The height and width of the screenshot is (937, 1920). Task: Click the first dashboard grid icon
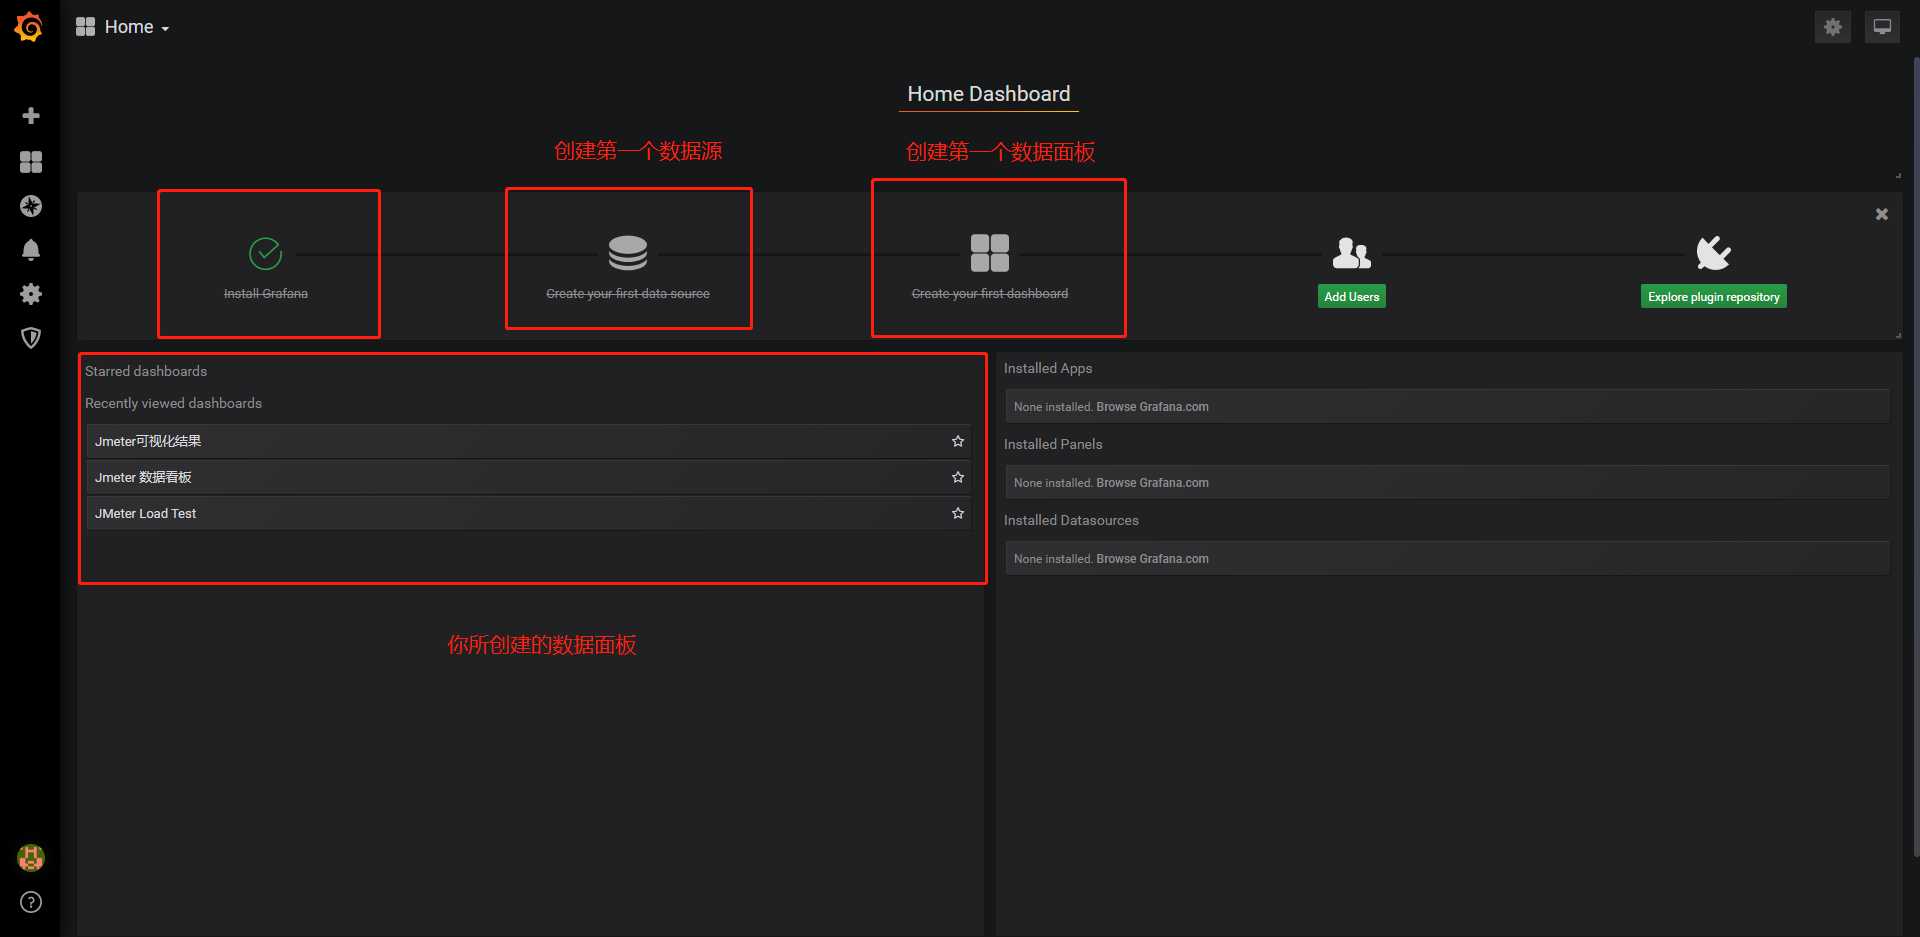pyautogui.click(x=990, y=253)
